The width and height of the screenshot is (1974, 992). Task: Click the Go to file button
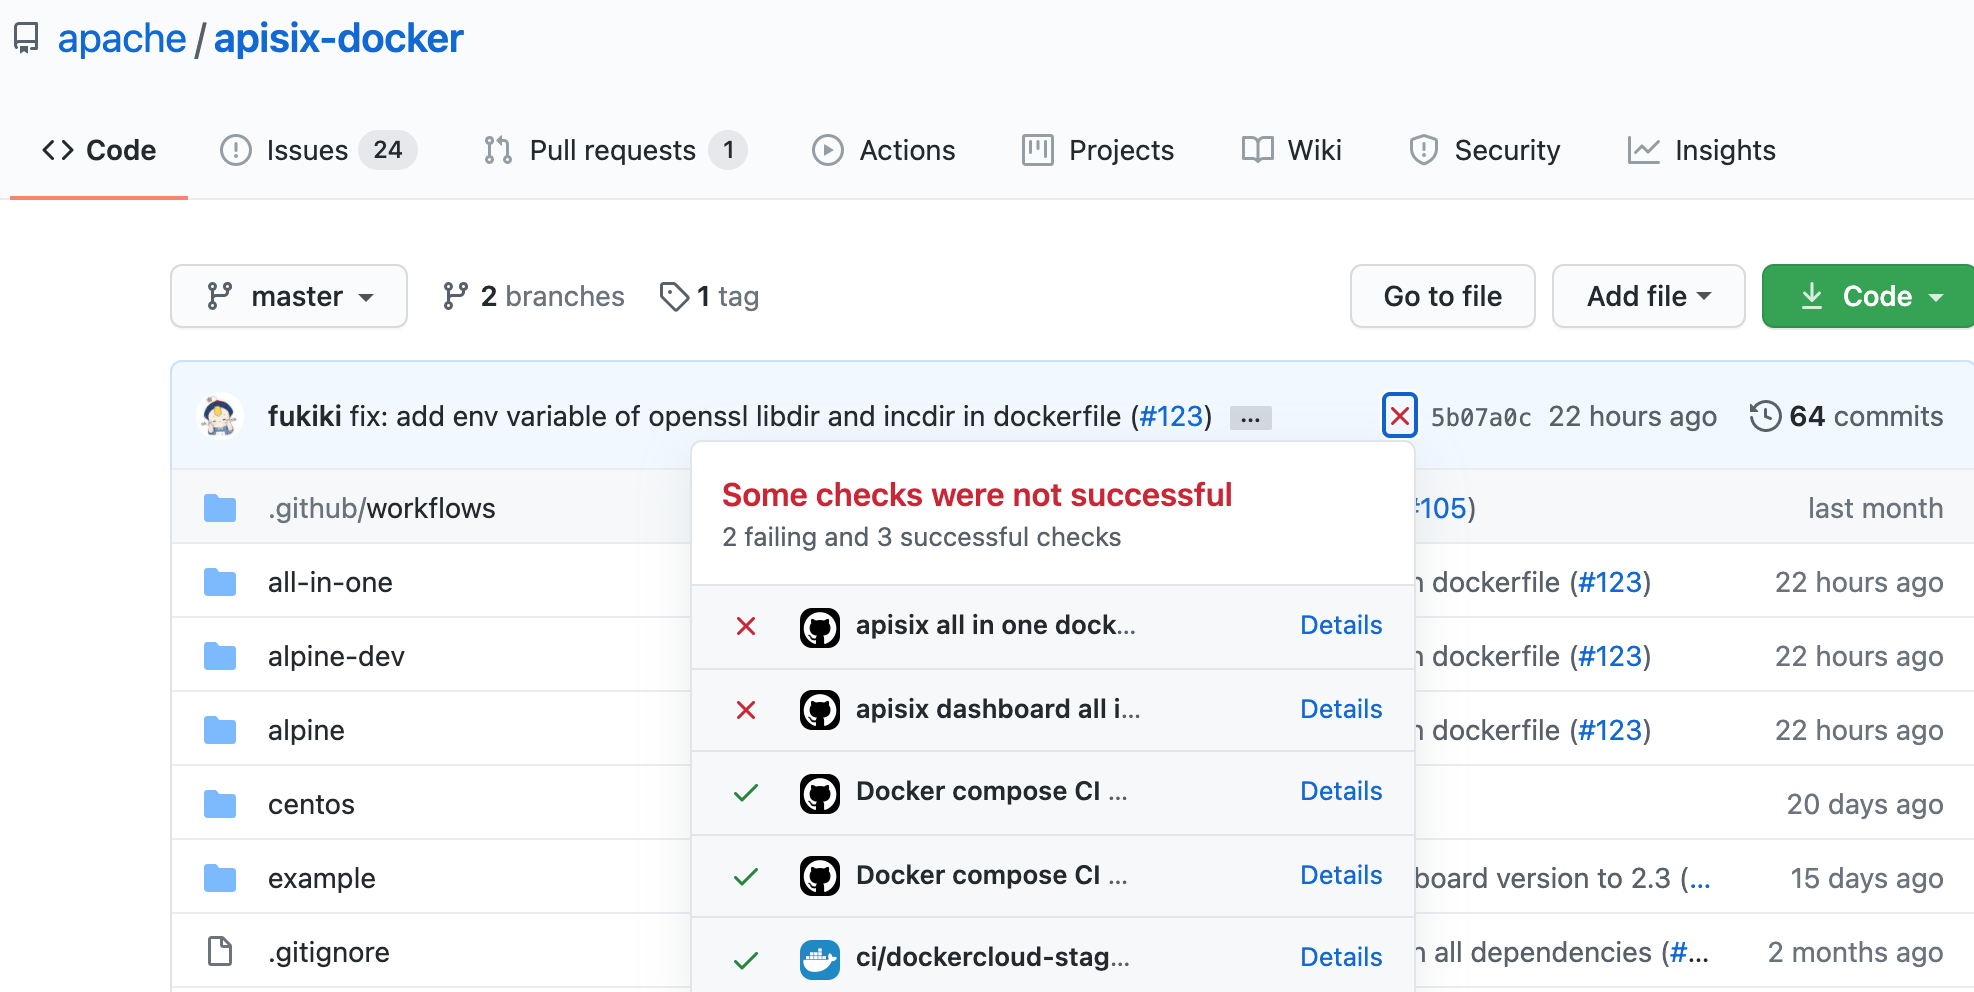(x=1442, y=296)
